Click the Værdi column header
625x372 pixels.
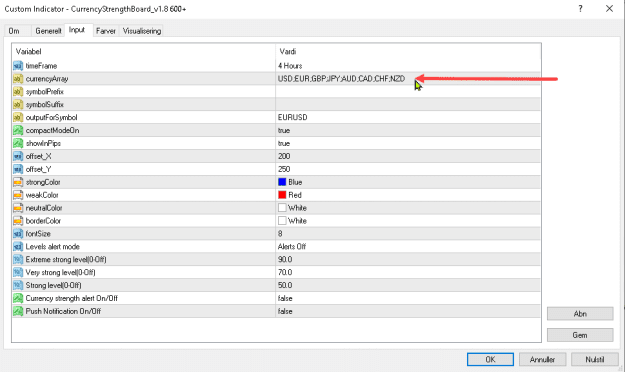(x=408, y=51)
